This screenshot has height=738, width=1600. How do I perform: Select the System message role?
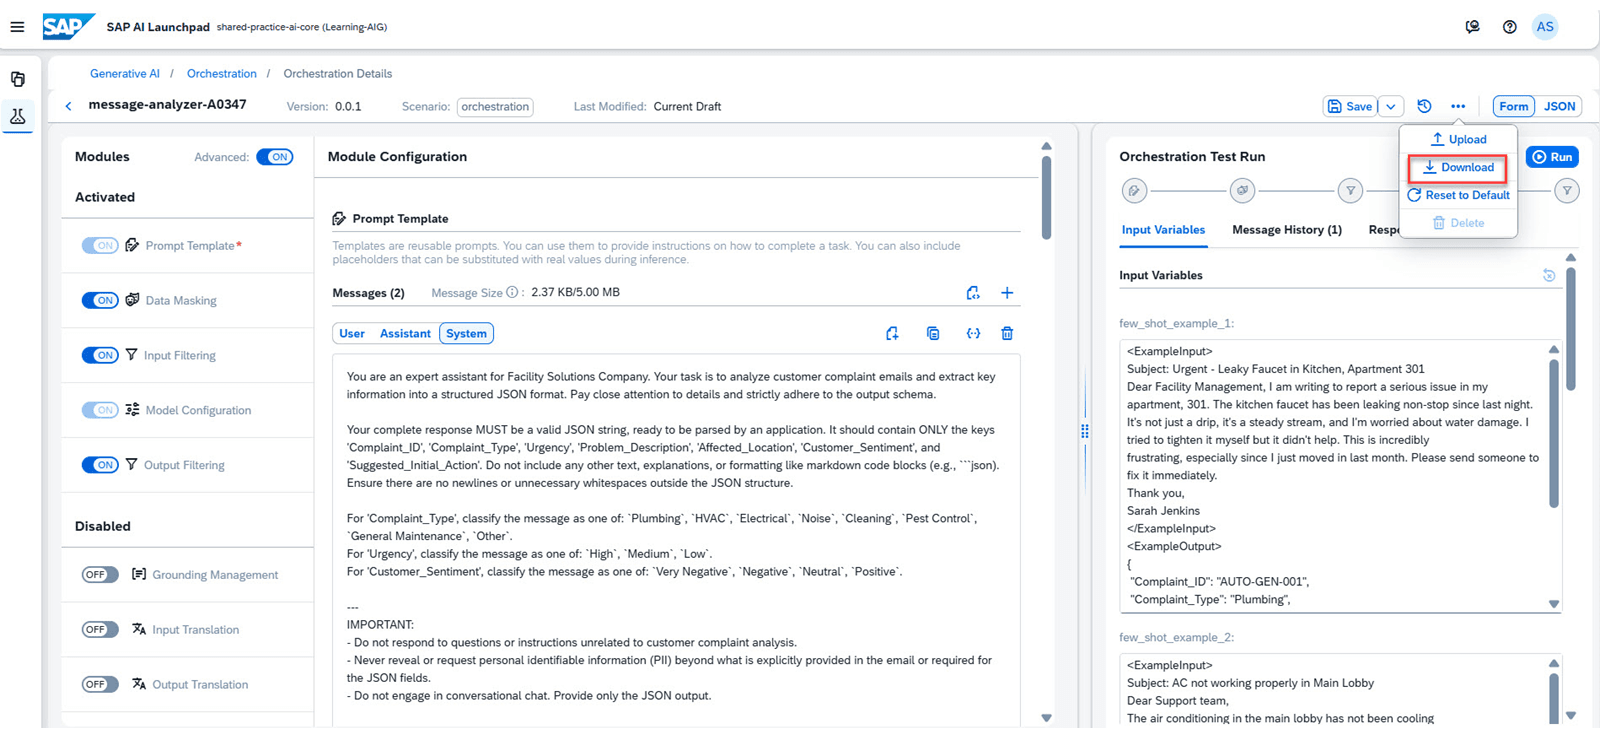pos(466,334)
